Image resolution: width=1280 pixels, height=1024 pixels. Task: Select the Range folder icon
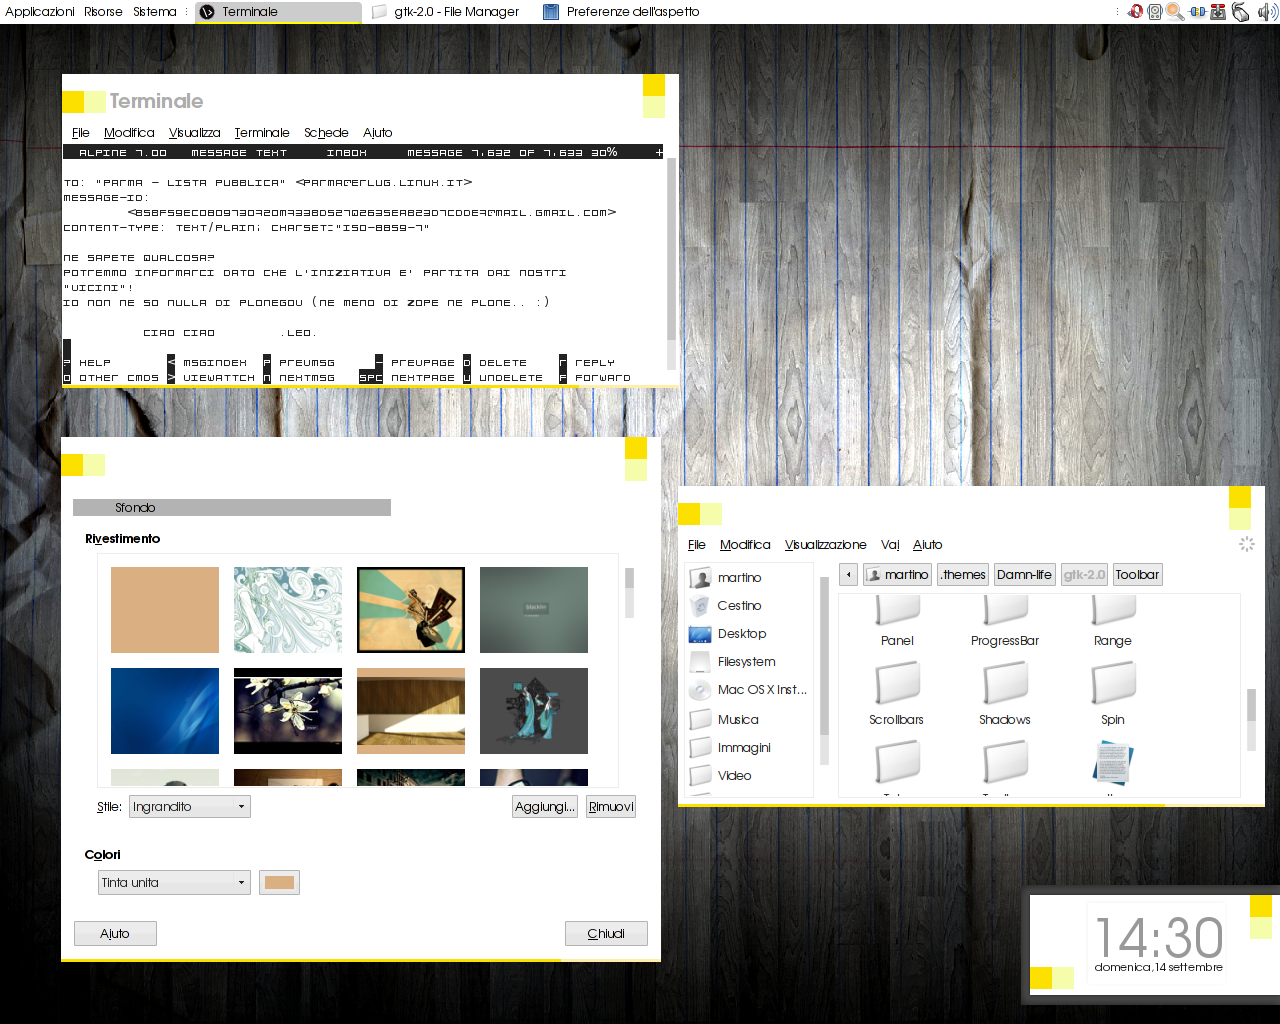1113,610
